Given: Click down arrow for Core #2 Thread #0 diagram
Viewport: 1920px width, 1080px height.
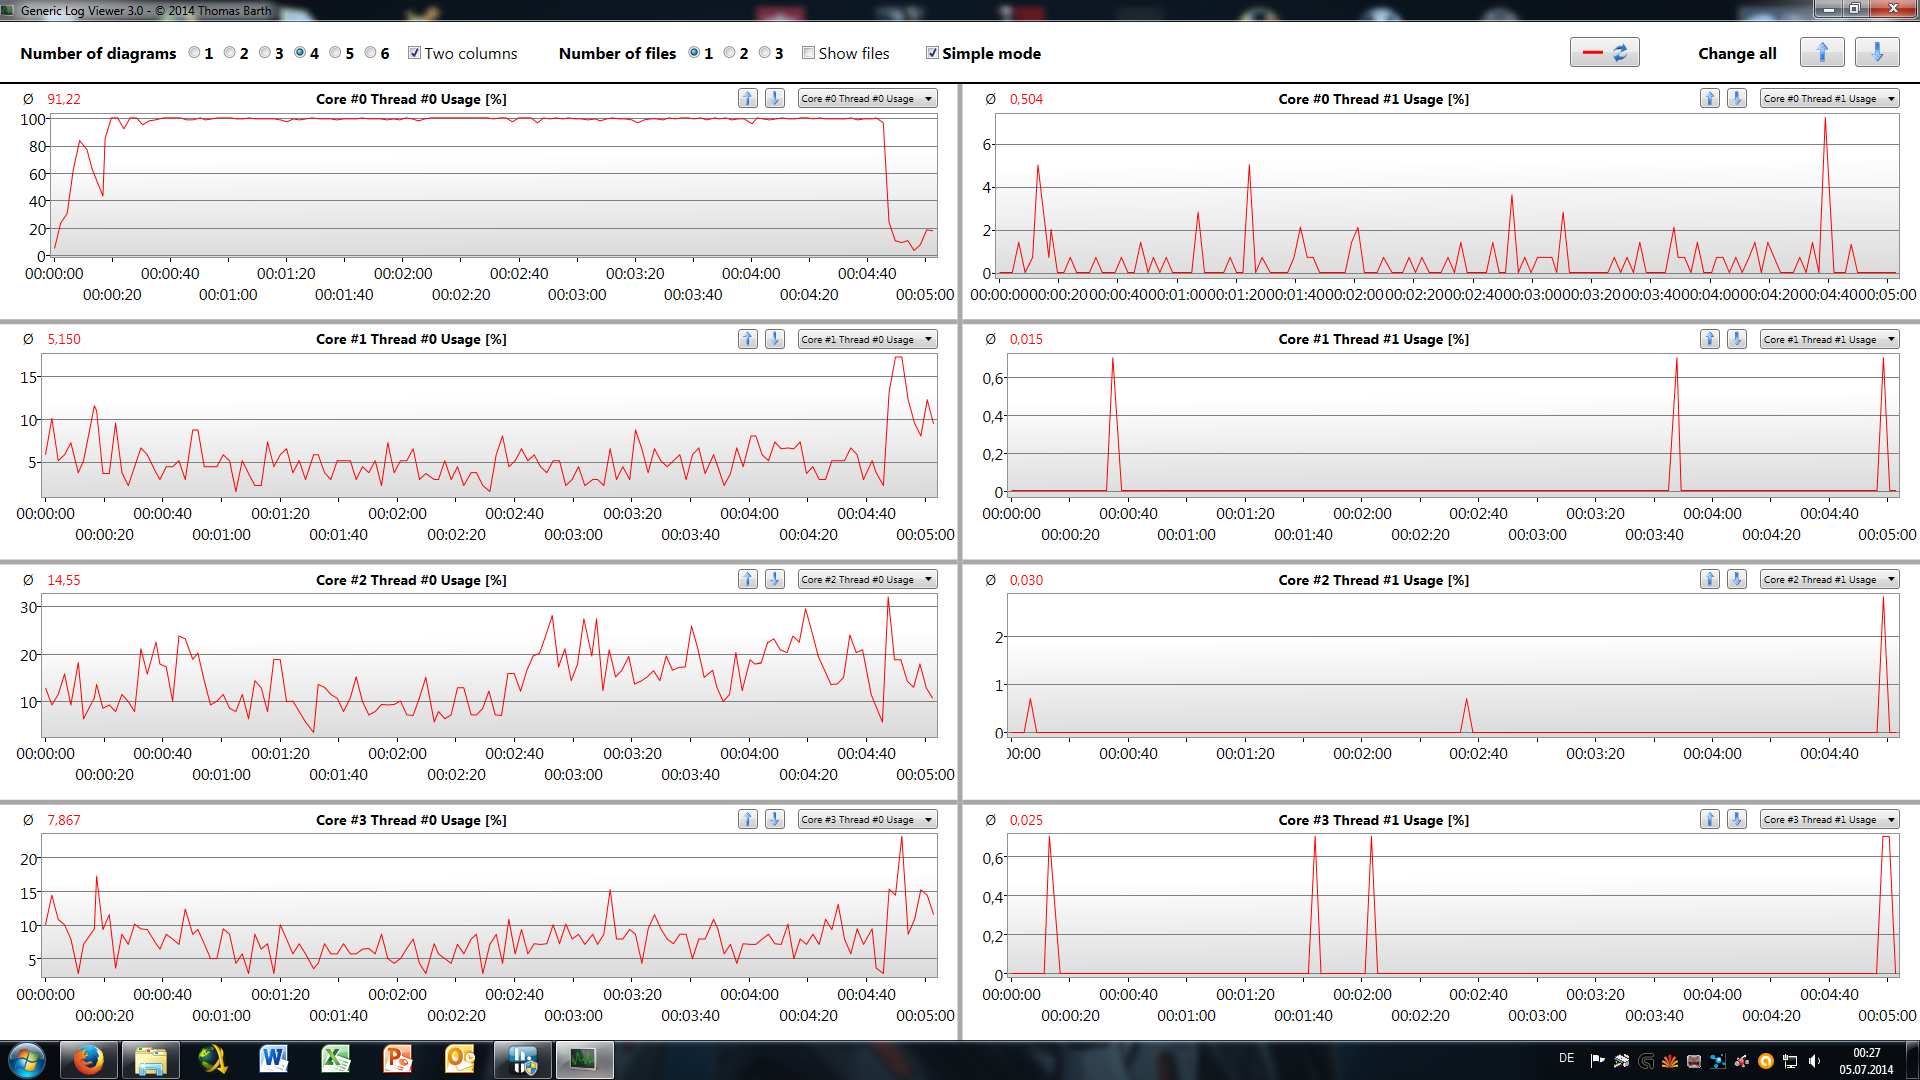Looking at the screenshot, I should (775, 579).
